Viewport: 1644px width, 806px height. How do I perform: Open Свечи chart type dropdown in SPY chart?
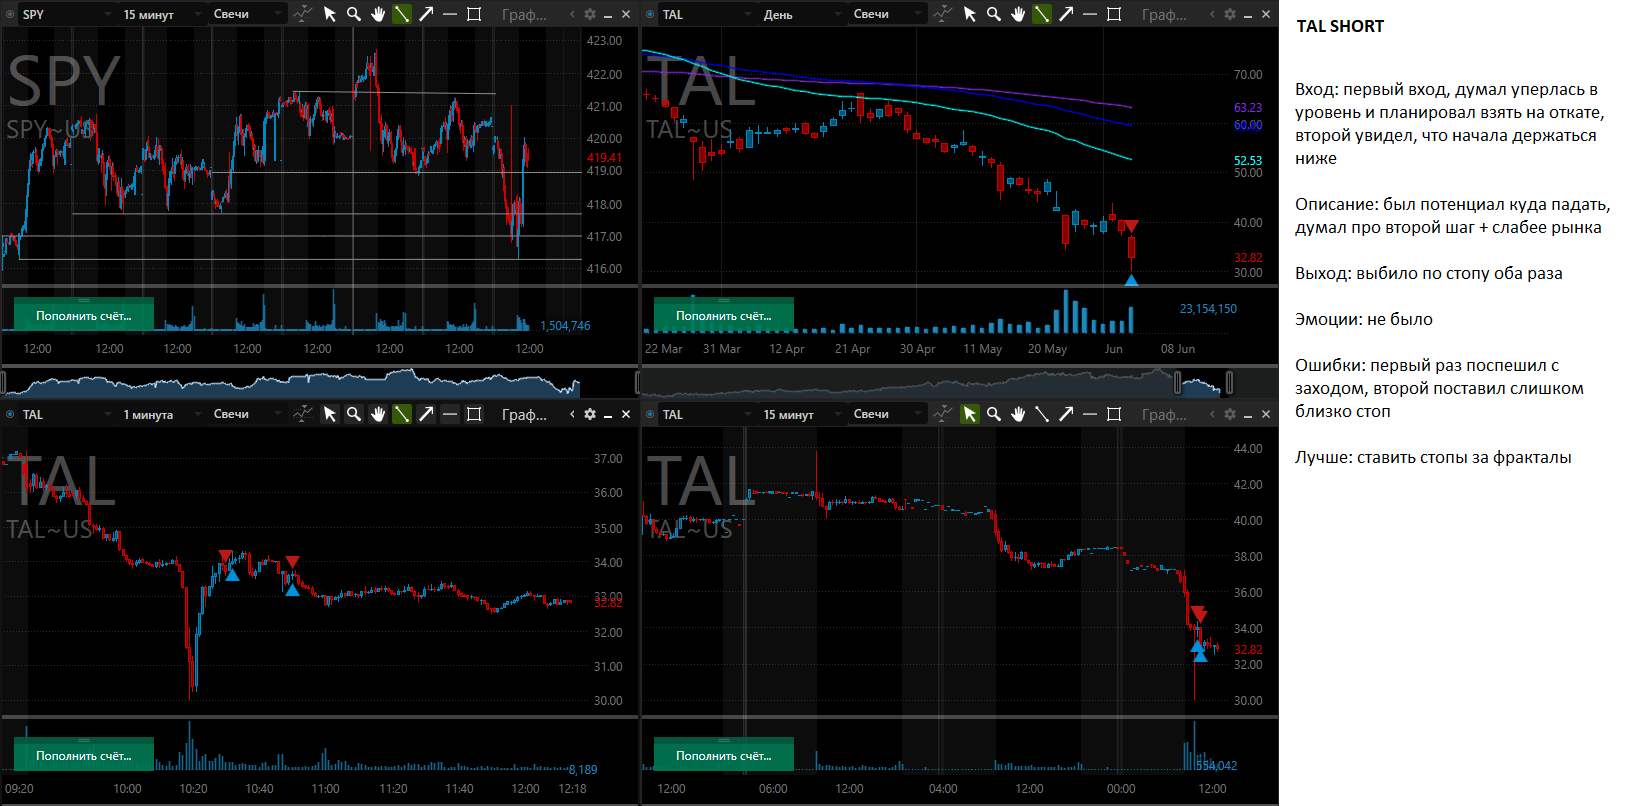click(x=246, y=14)
